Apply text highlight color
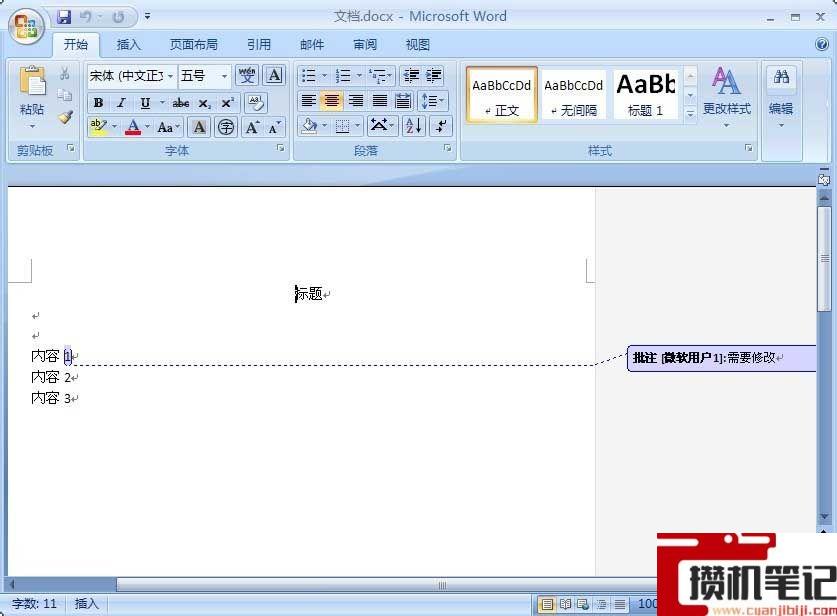Screen dimensions: 837x616 pyautogui.click(x=98, y=127)
